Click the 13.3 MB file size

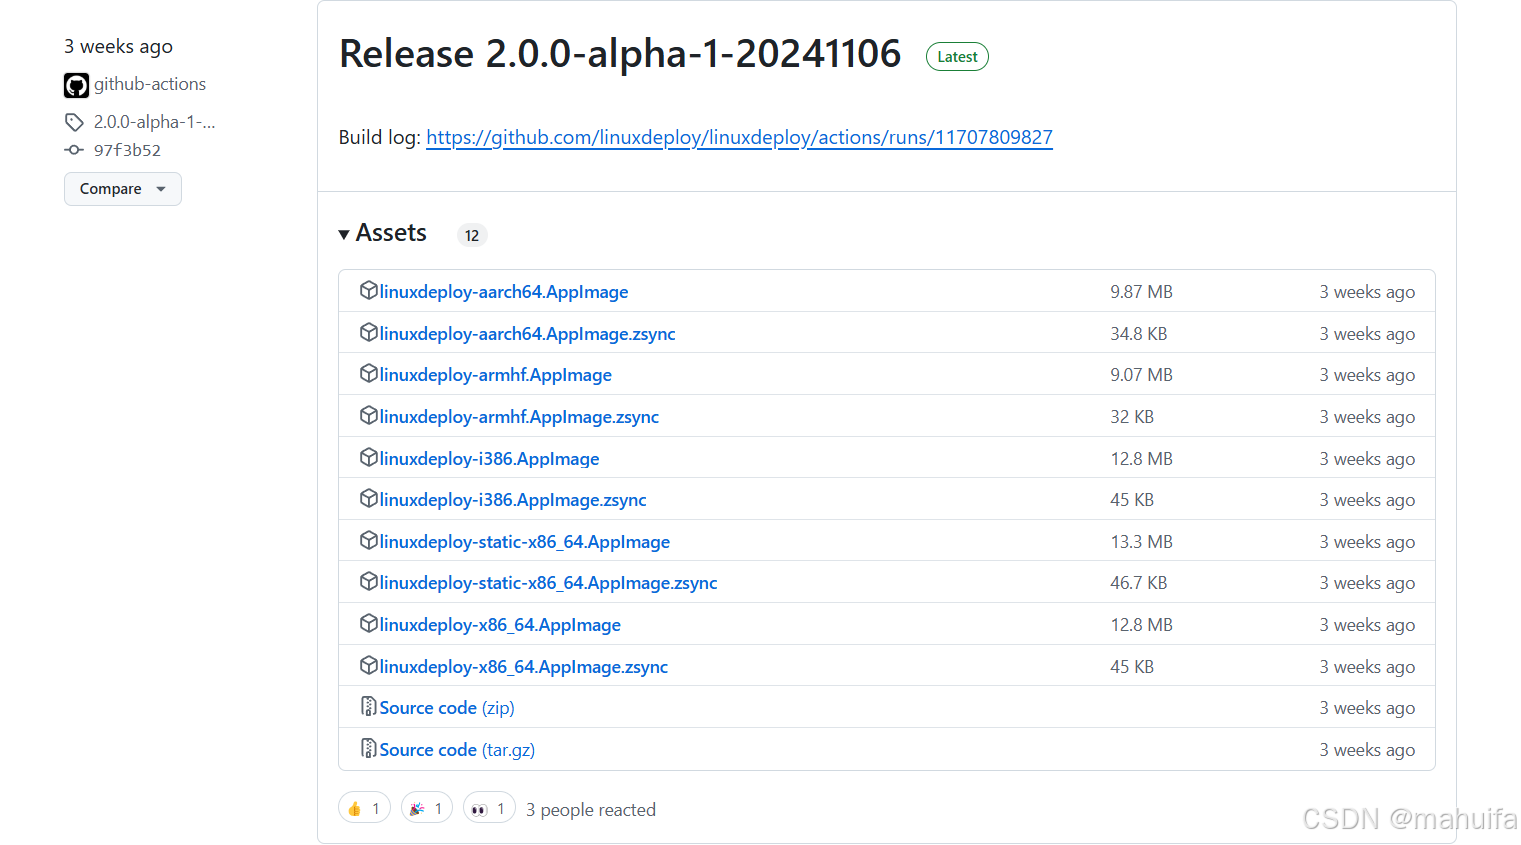(1141, 542)
